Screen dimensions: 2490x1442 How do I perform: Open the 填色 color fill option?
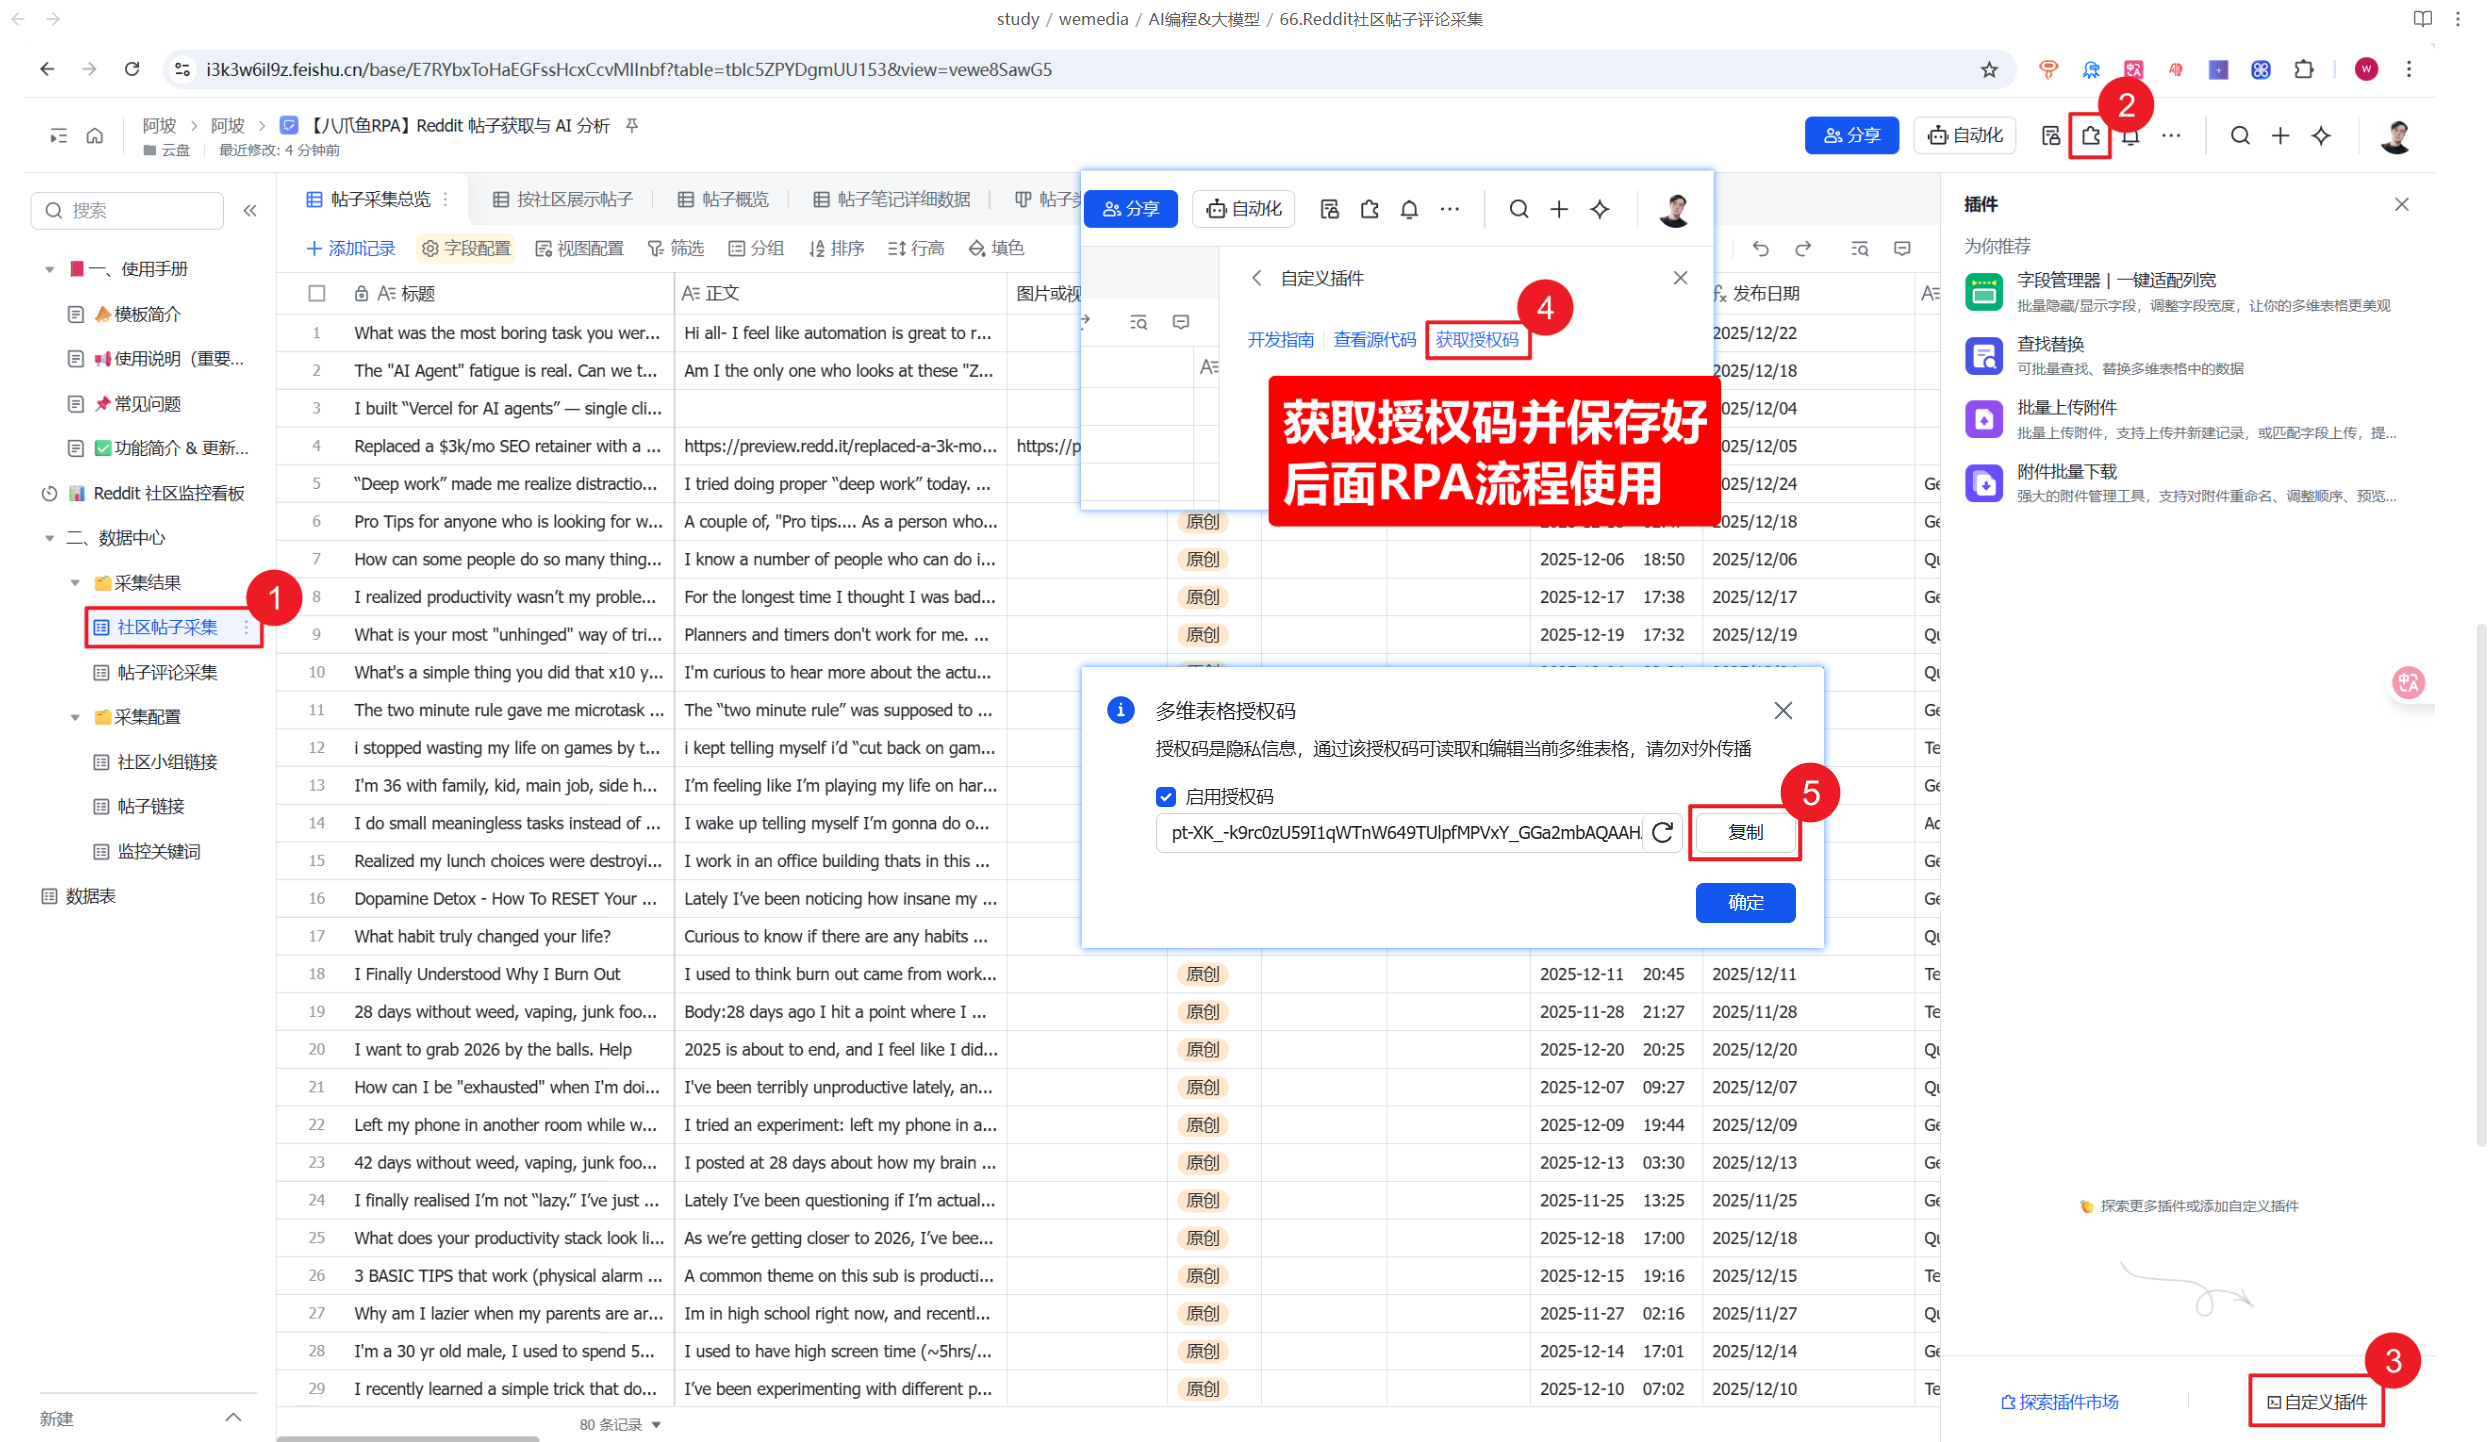coord(996,248)
